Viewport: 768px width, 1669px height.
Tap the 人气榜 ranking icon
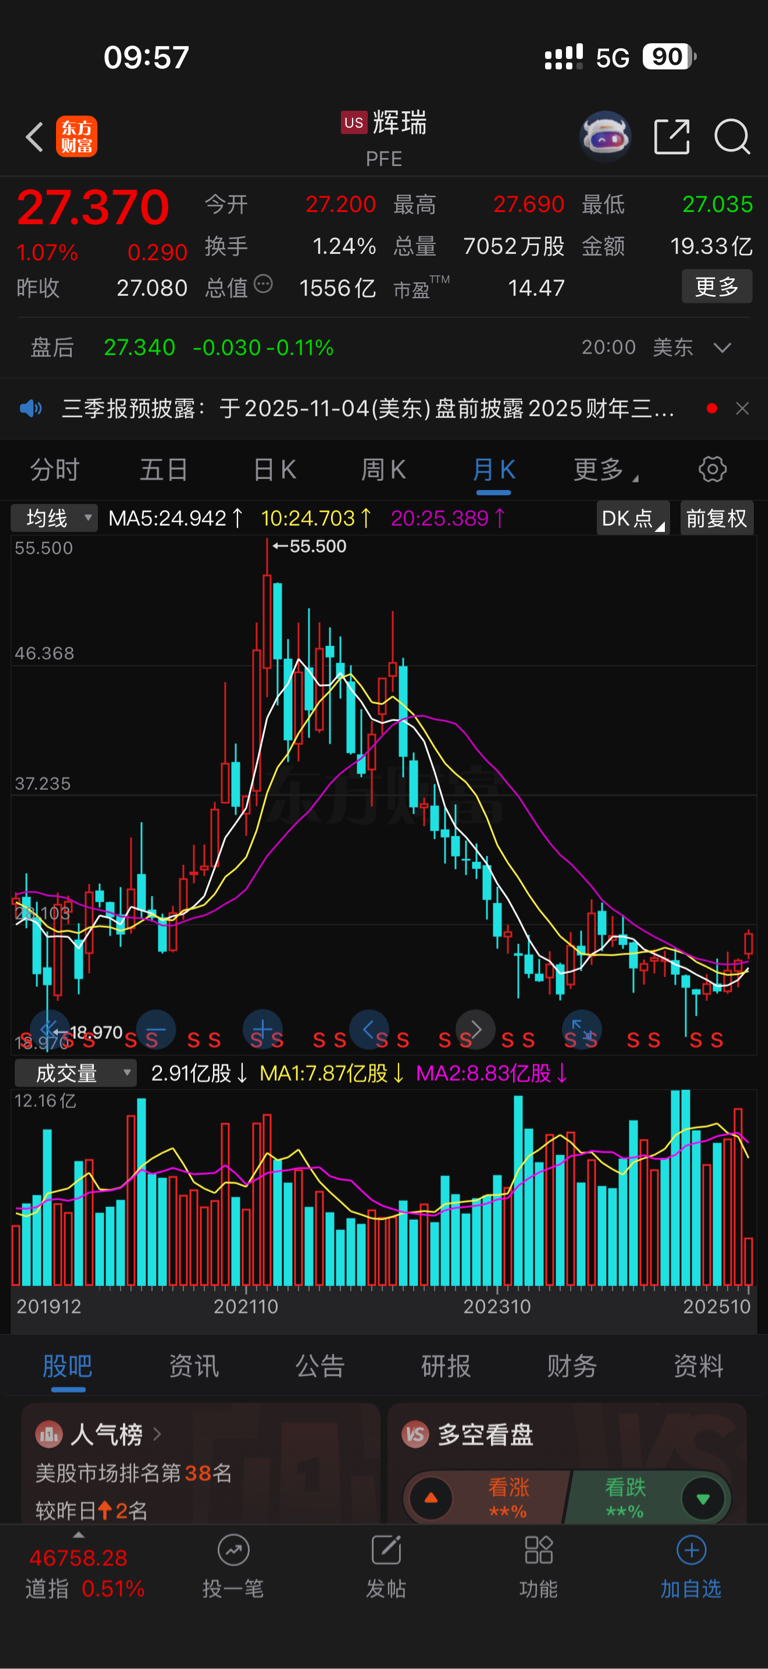point(49,1435)
